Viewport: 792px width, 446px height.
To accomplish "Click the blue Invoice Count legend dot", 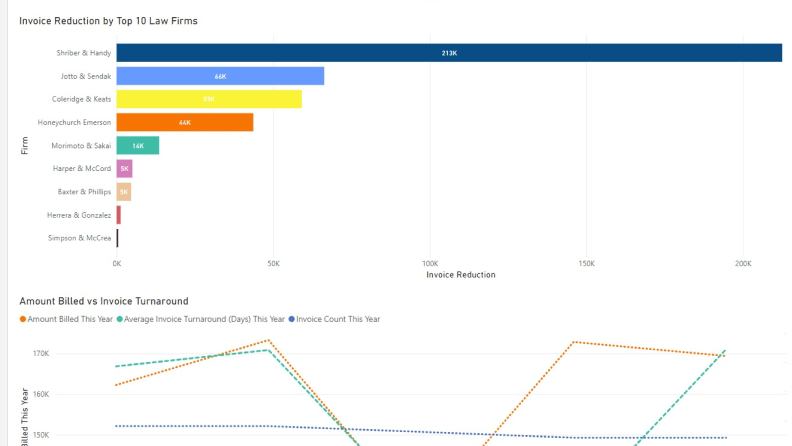I will 291,319.
